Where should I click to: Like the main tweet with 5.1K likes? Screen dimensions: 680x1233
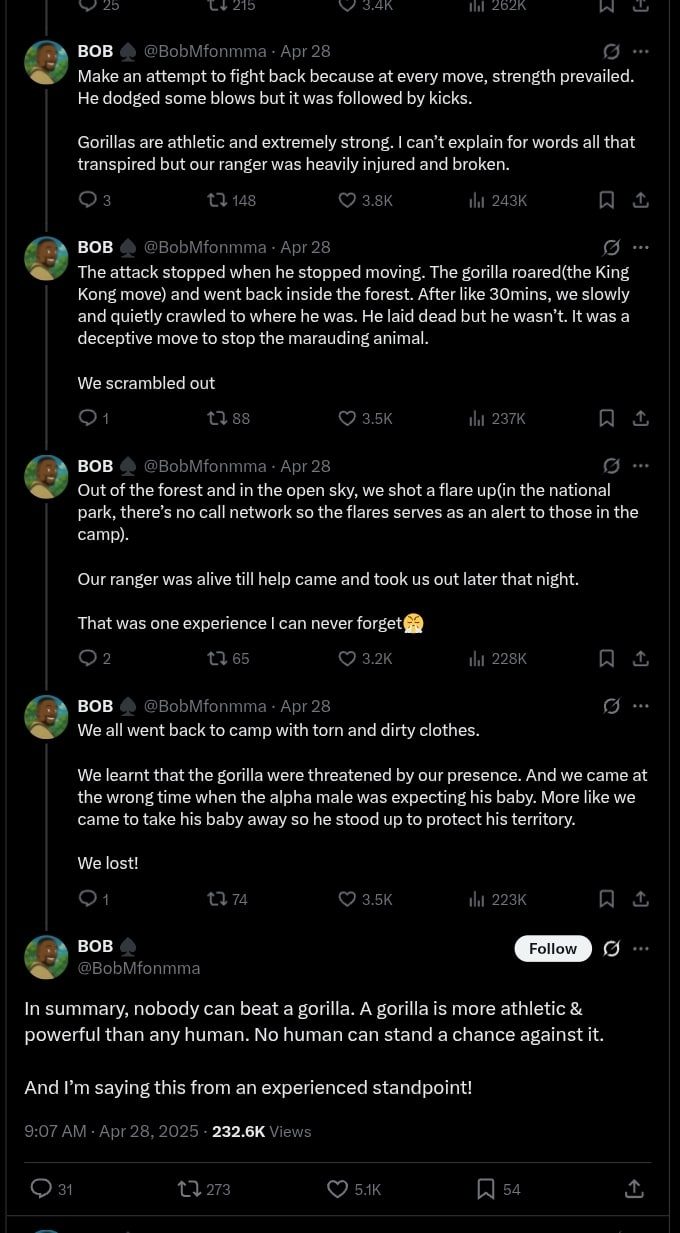click(x=338, y=1188)
